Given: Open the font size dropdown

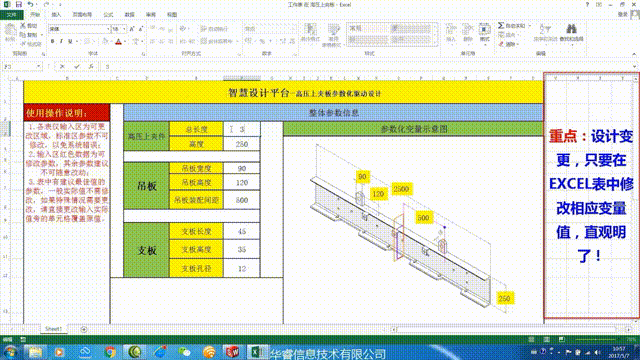Looking at the screenshot, I should click(x=124, y=29).
